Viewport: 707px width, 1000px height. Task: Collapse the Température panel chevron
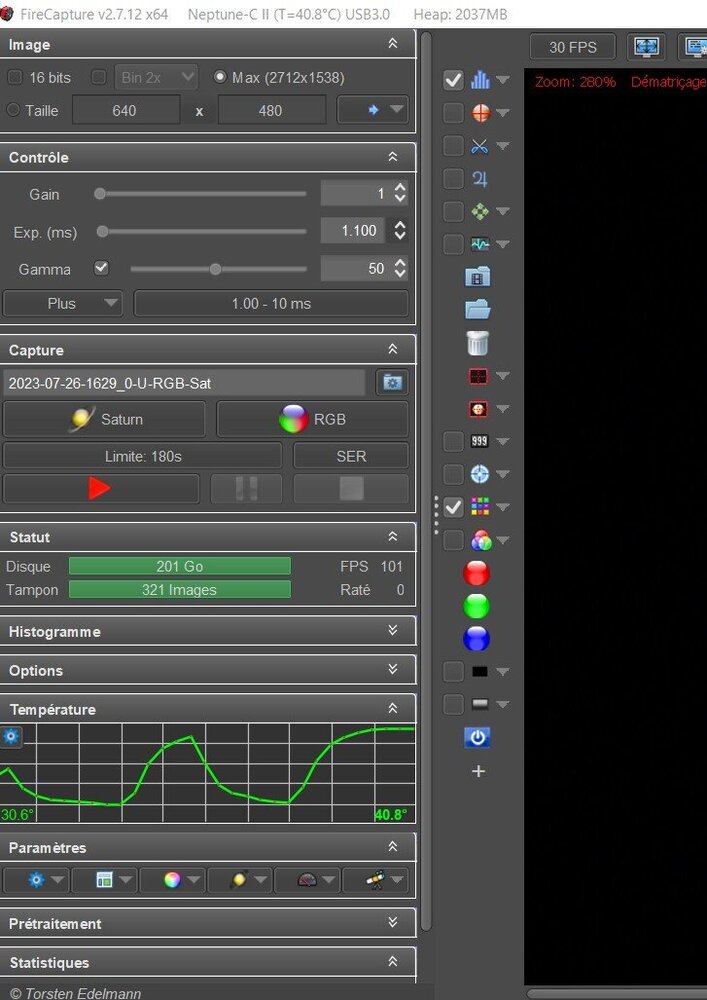tap(393, 708)
